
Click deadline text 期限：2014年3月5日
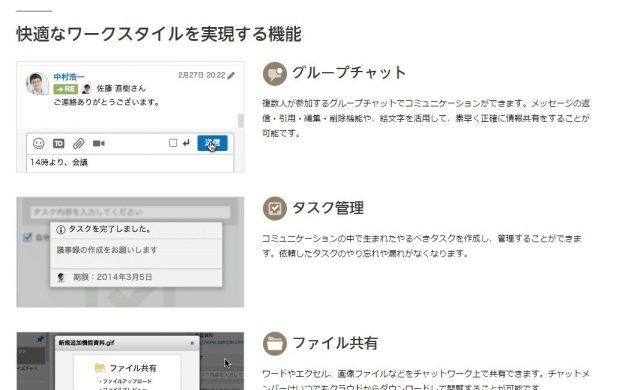[x=113, y=277]
